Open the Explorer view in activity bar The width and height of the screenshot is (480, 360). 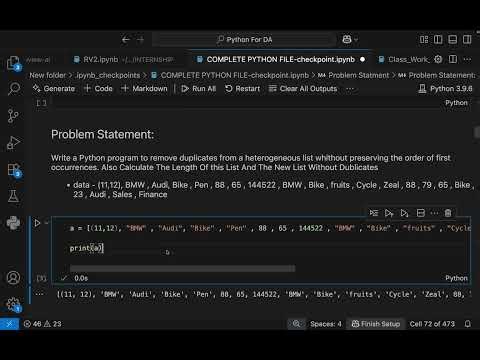13,63
